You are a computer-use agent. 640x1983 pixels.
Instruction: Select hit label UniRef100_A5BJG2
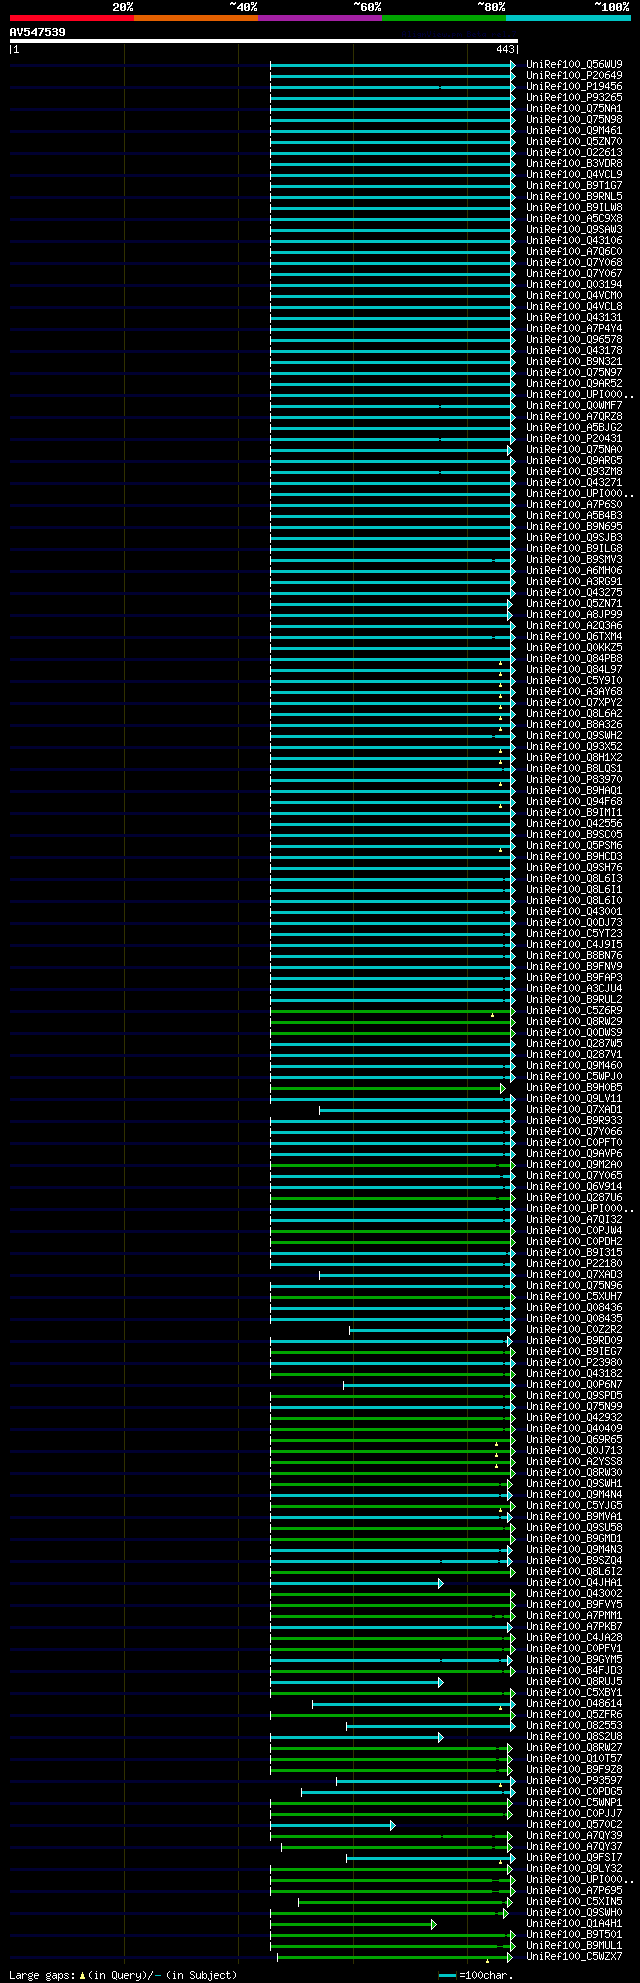(574, 428)
